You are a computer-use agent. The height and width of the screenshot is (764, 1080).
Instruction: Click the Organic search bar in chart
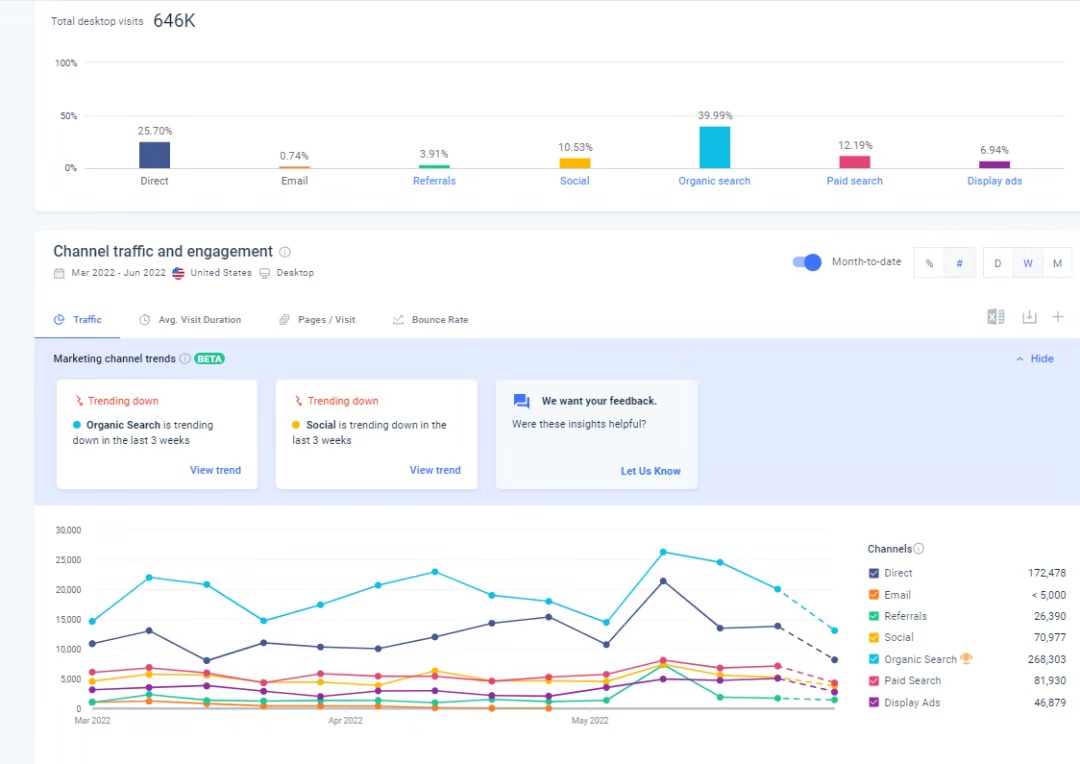click(x=714, y=147)
